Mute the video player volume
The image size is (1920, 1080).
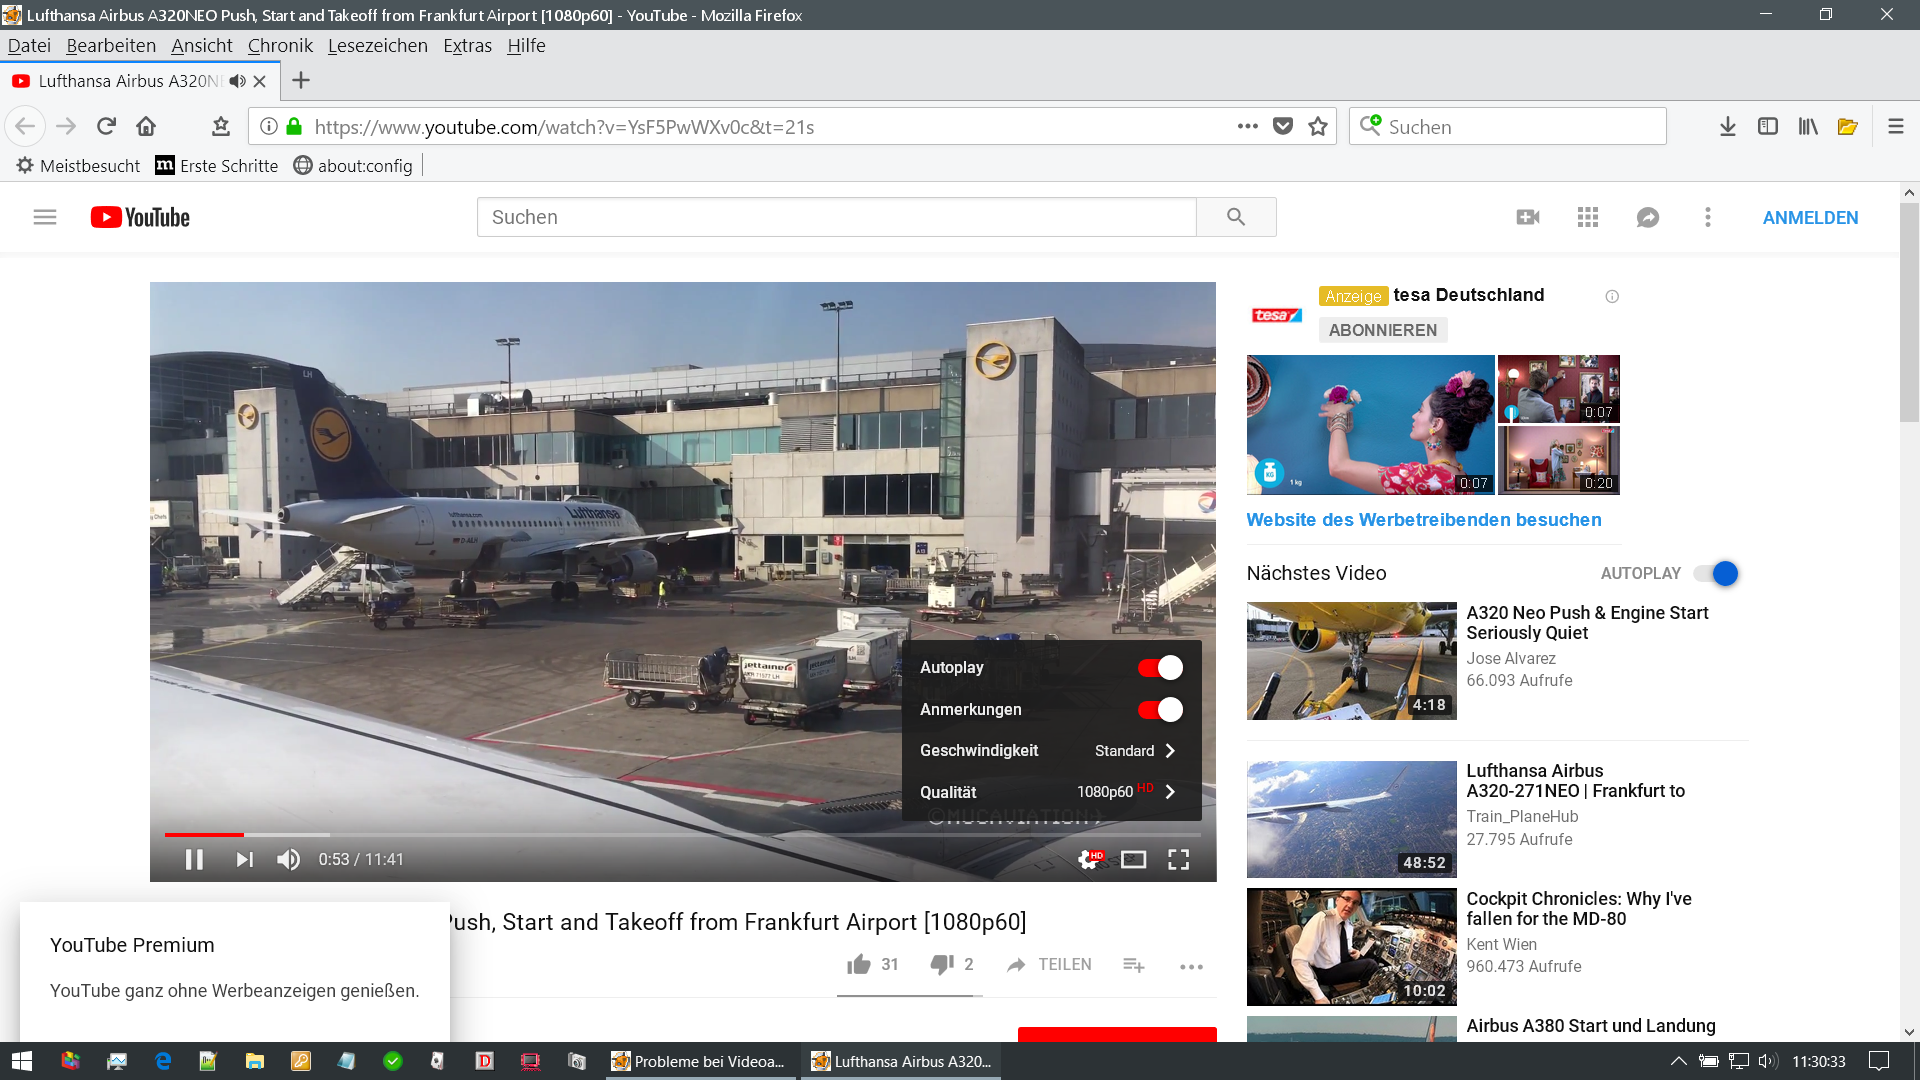coord(288,860)
